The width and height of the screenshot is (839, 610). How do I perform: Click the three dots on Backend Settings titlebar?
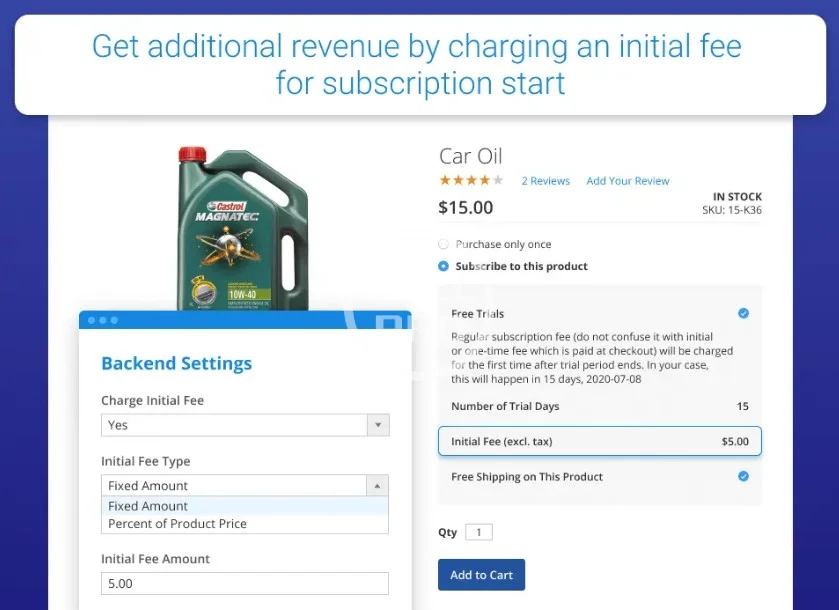(103, 320)
